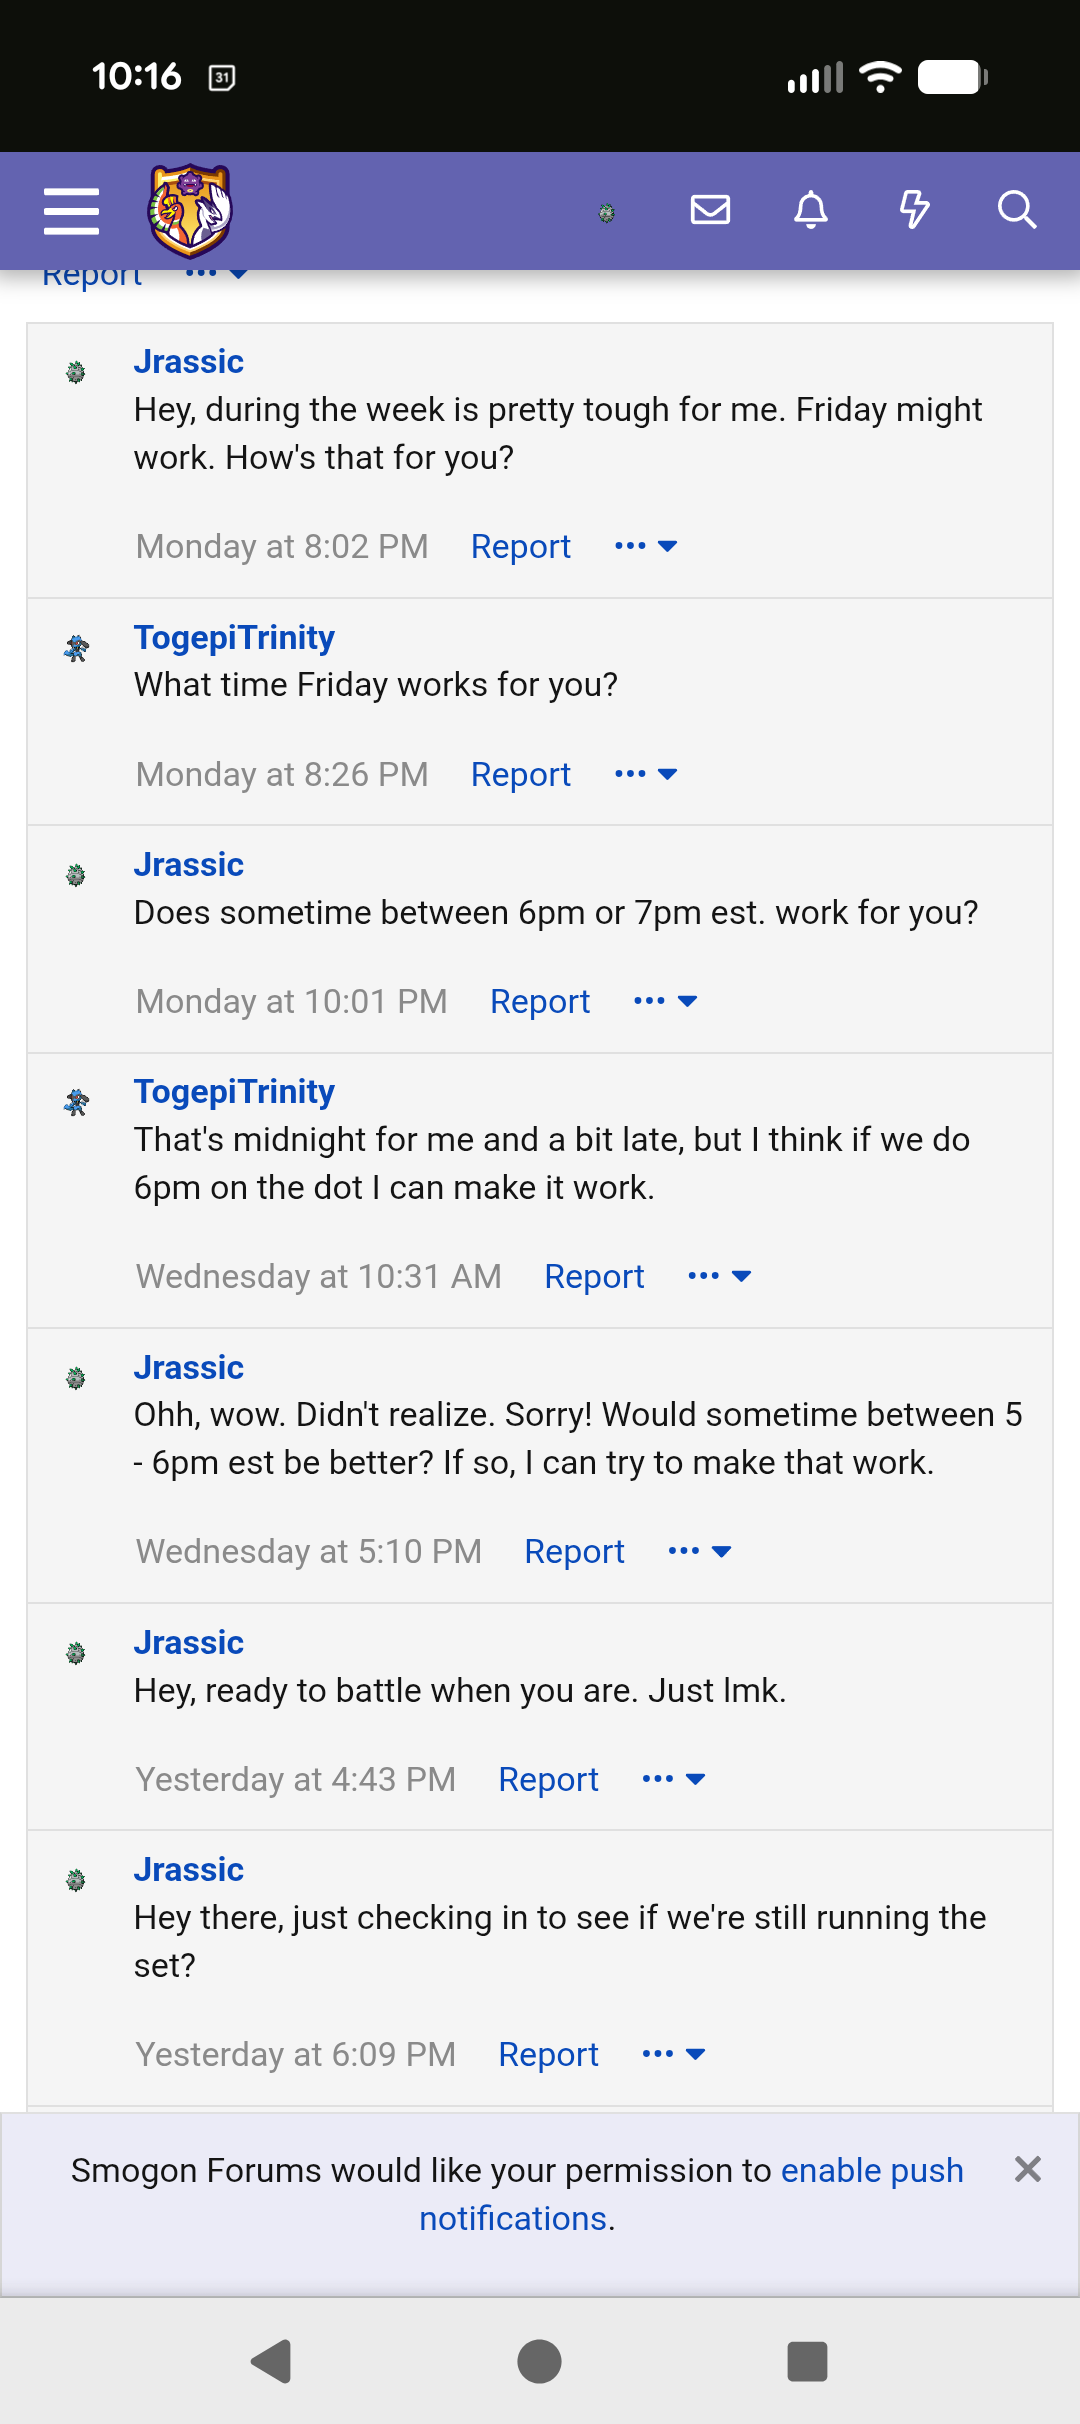The image size is (1080, 2424).
Task: Tap the Android back button
Action: pos(271,2361)
